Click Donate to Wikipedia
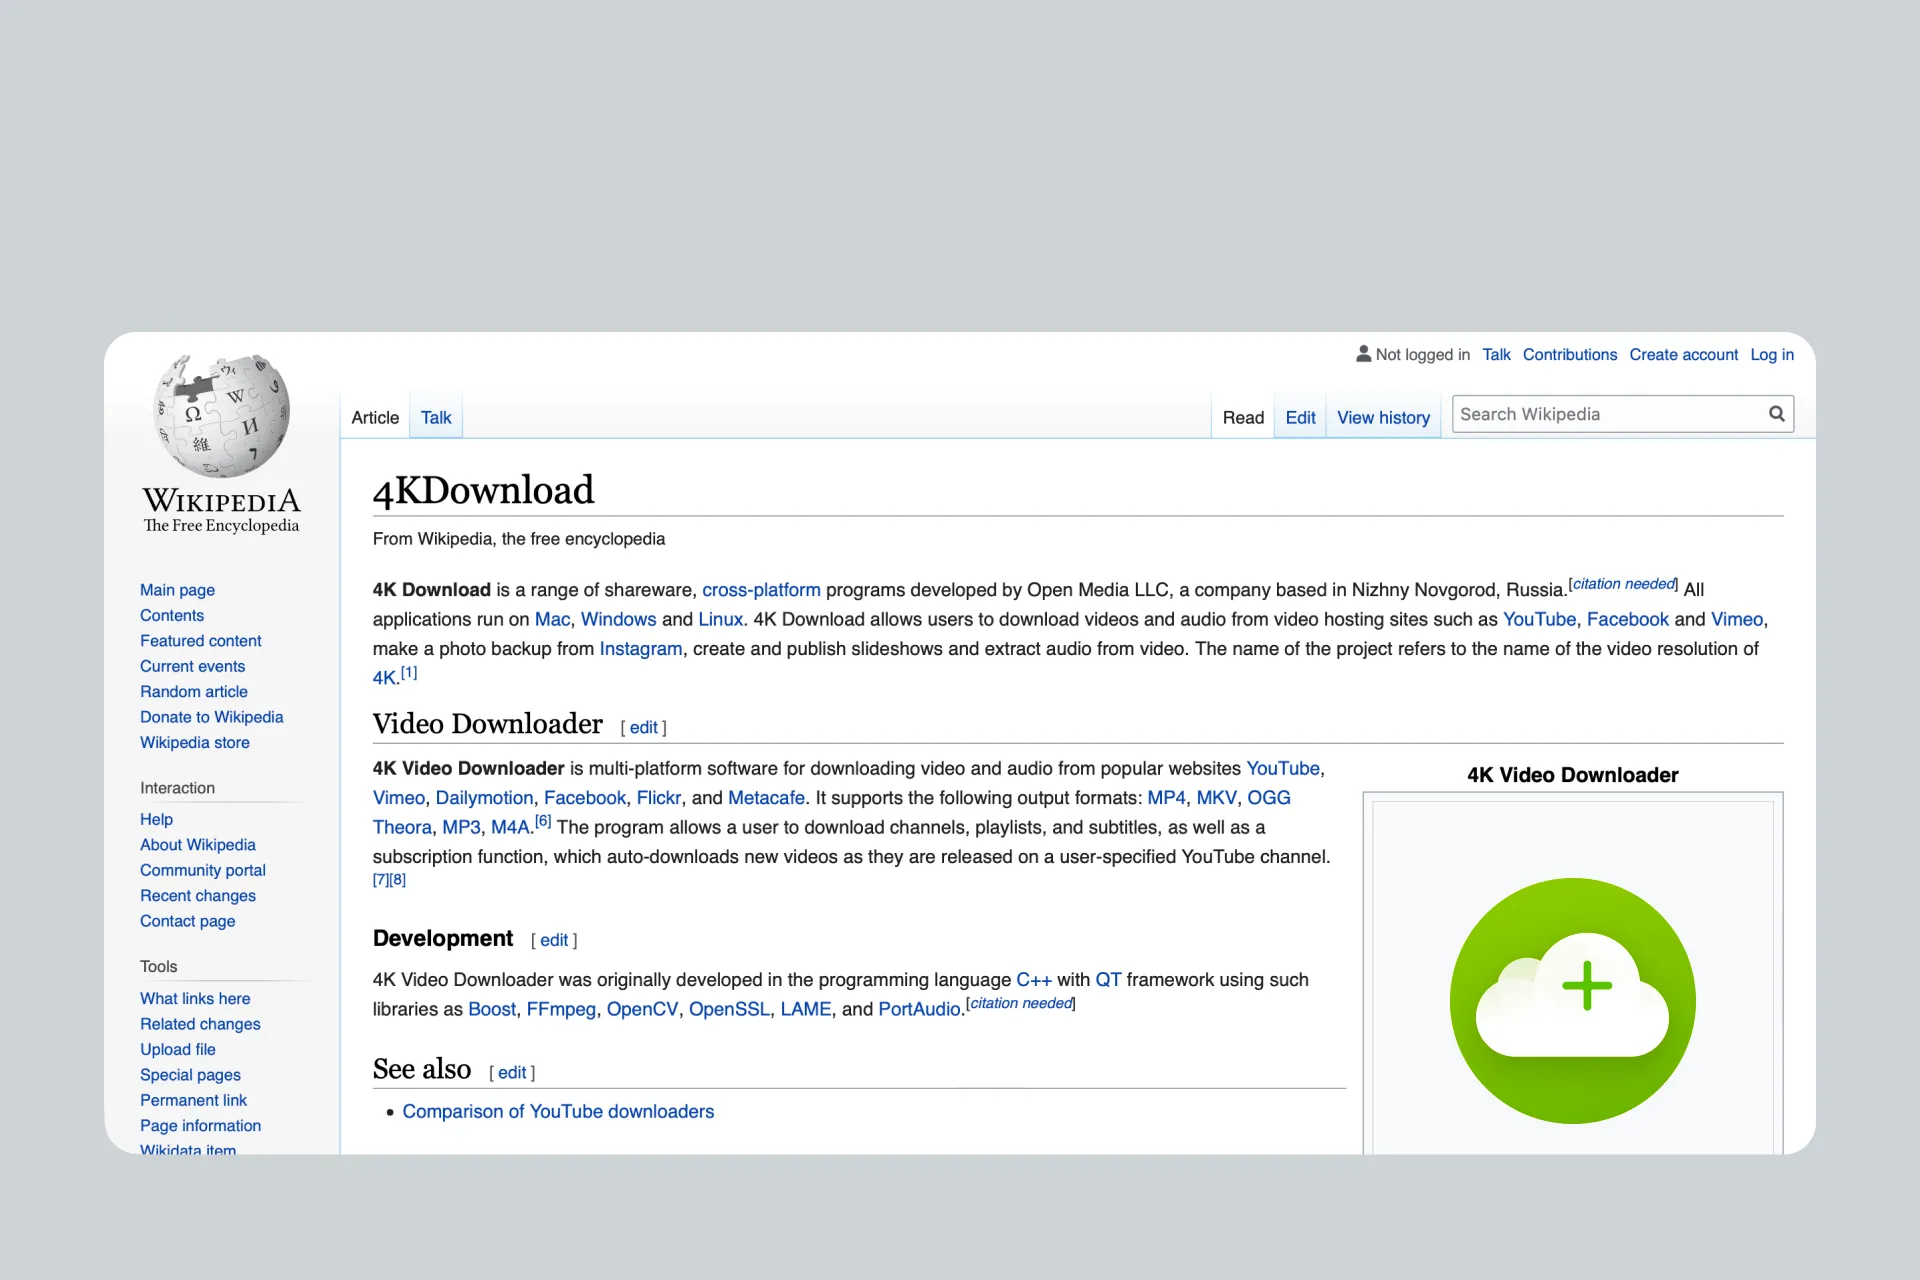1920x1280 pixels. point(211,717)
